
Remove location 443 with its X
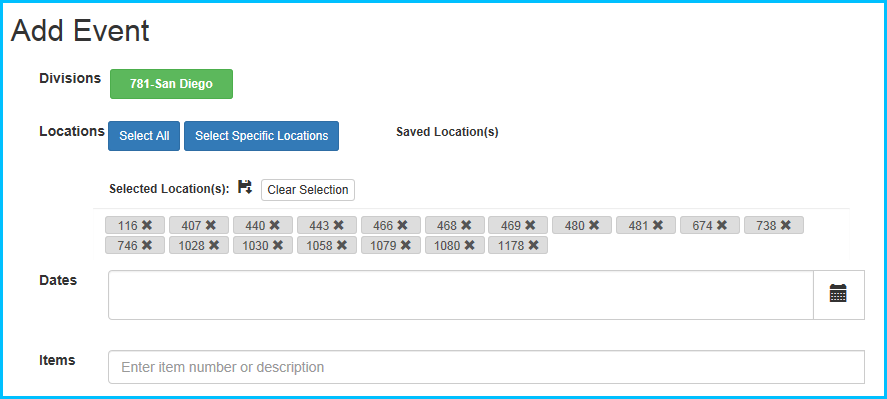tap(339, 225)
